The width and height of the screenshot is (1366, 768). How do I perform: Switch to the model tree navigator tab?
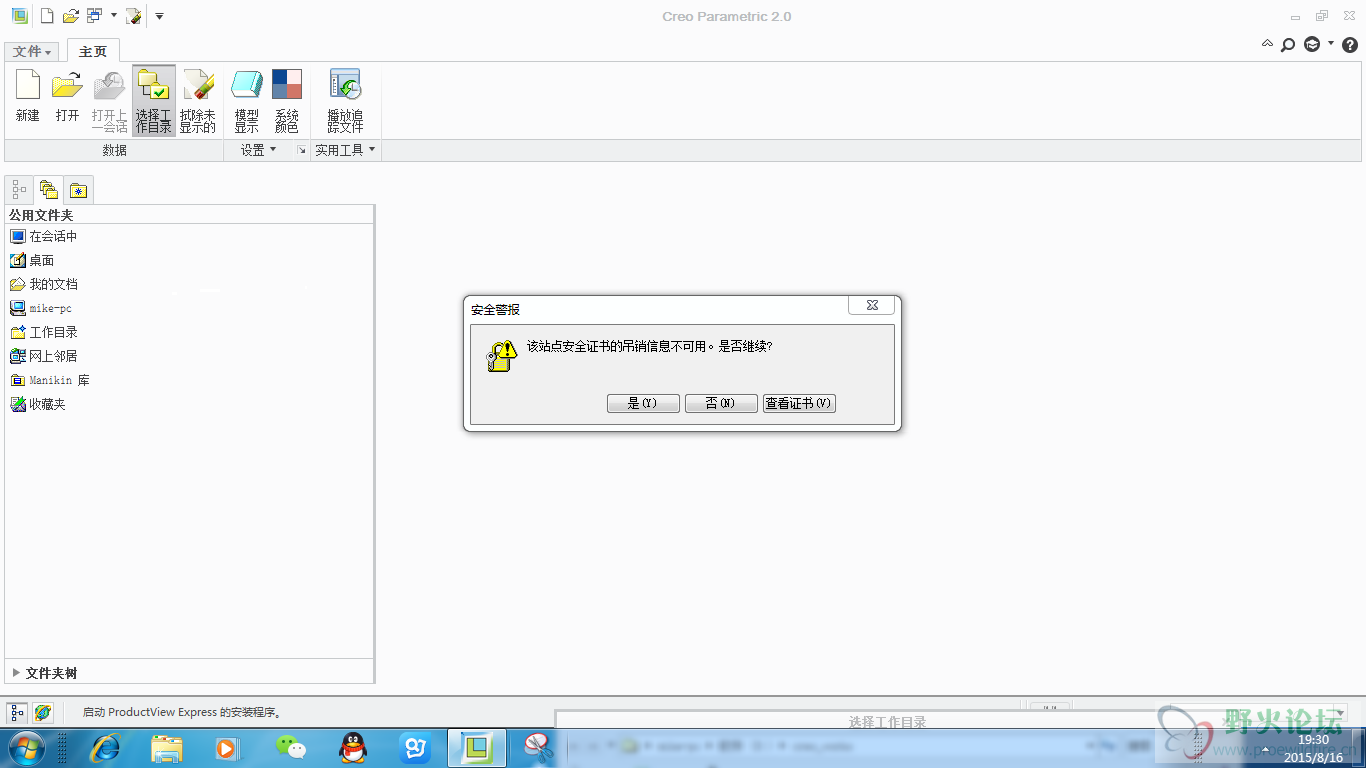[x=19, y=189]
